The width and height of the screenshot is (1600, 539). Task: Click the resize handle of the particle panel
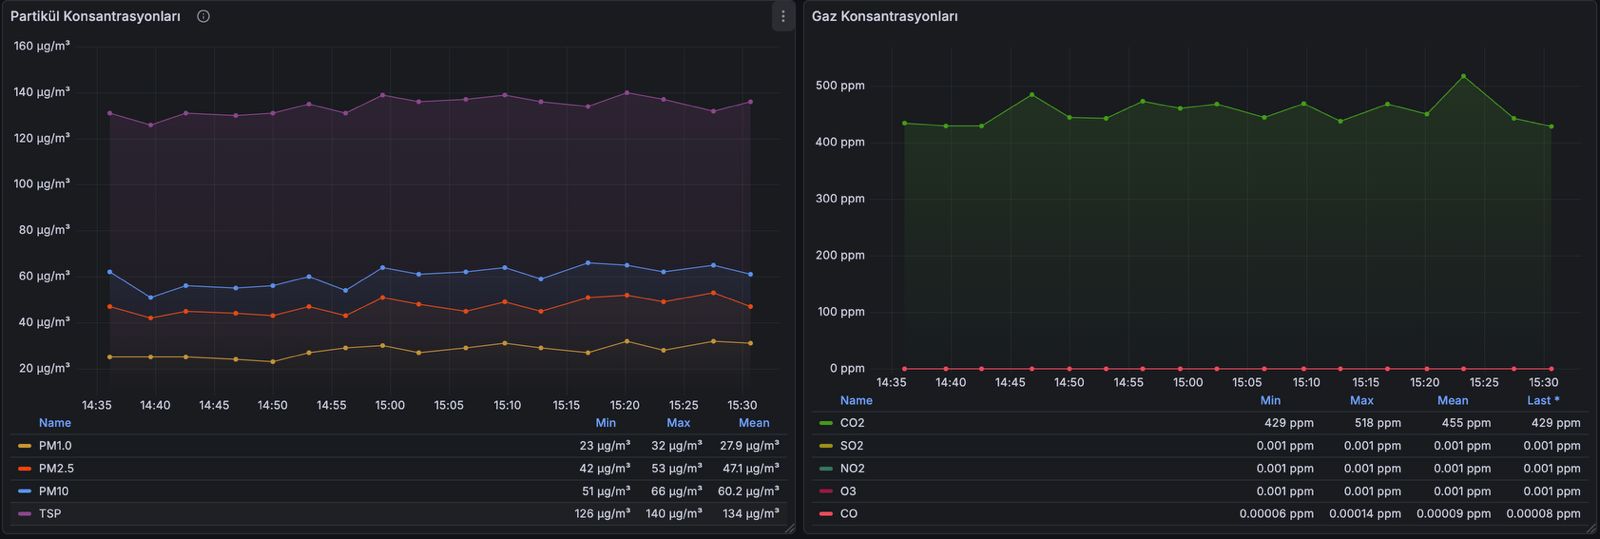pyautogui.click(x=790, y=528)
